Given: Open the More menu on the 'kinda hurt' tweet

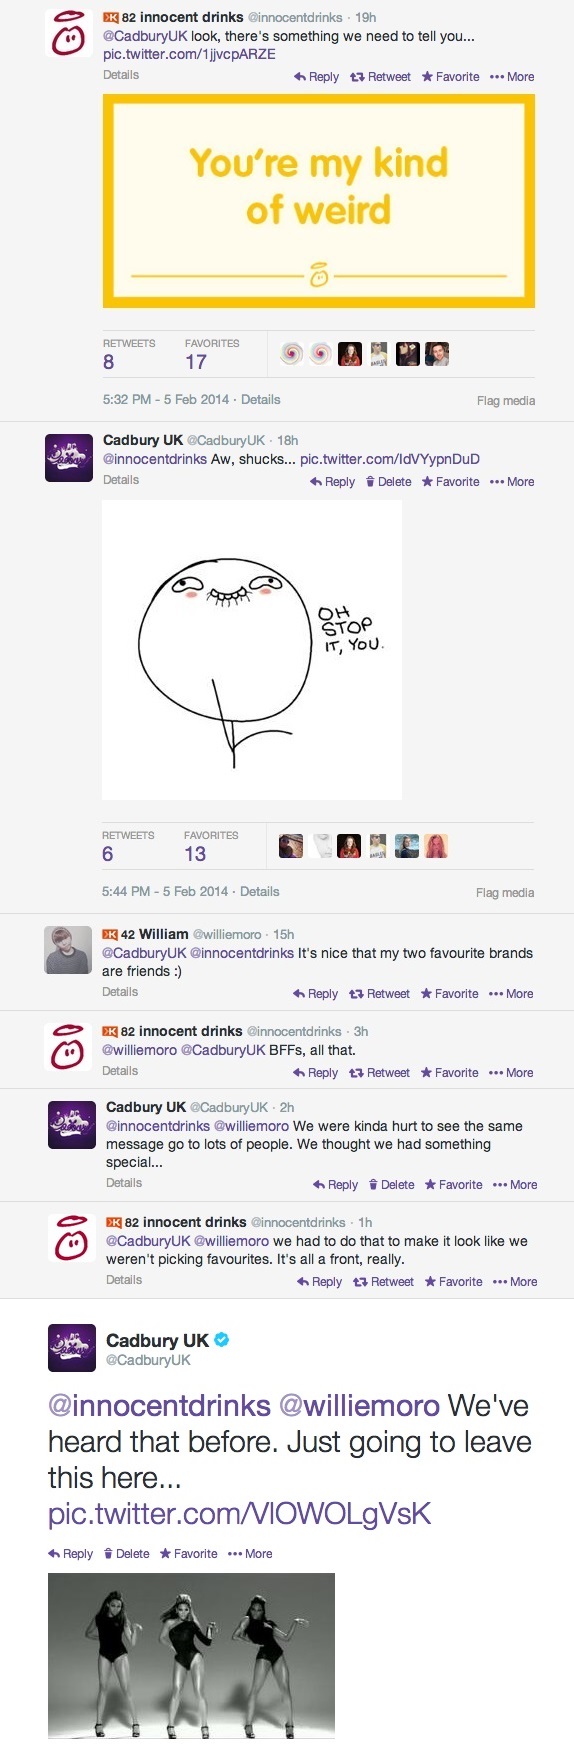Looking at the screenshot, I should point(515,1185).
